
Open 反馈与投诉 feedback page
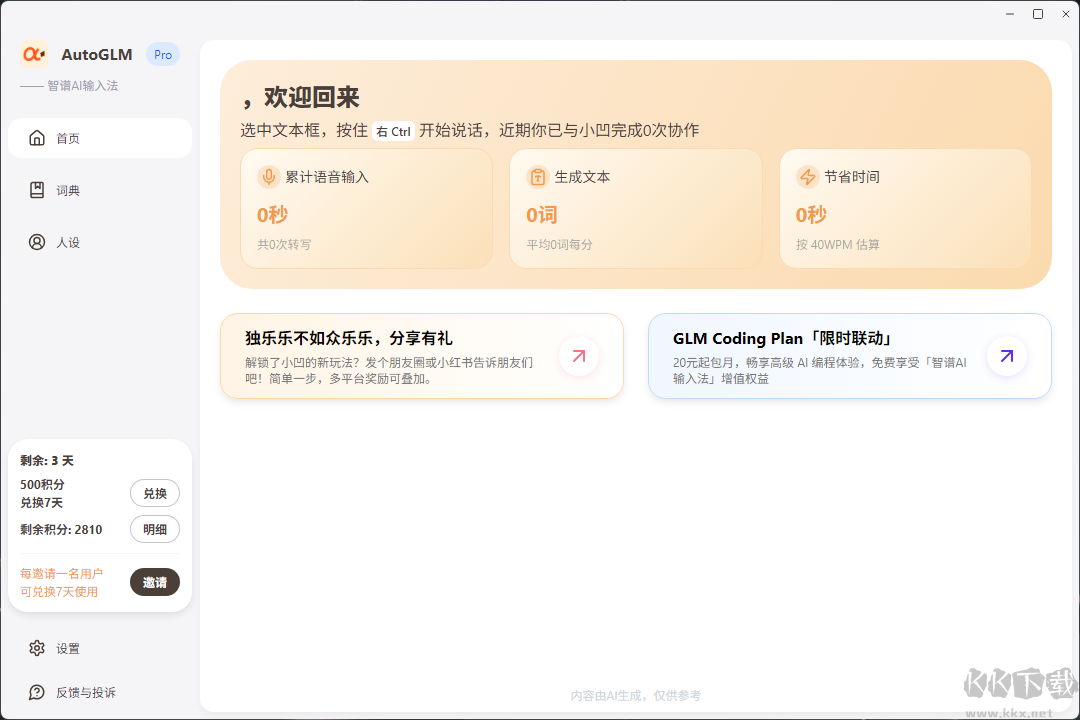[x=100, y=692]
